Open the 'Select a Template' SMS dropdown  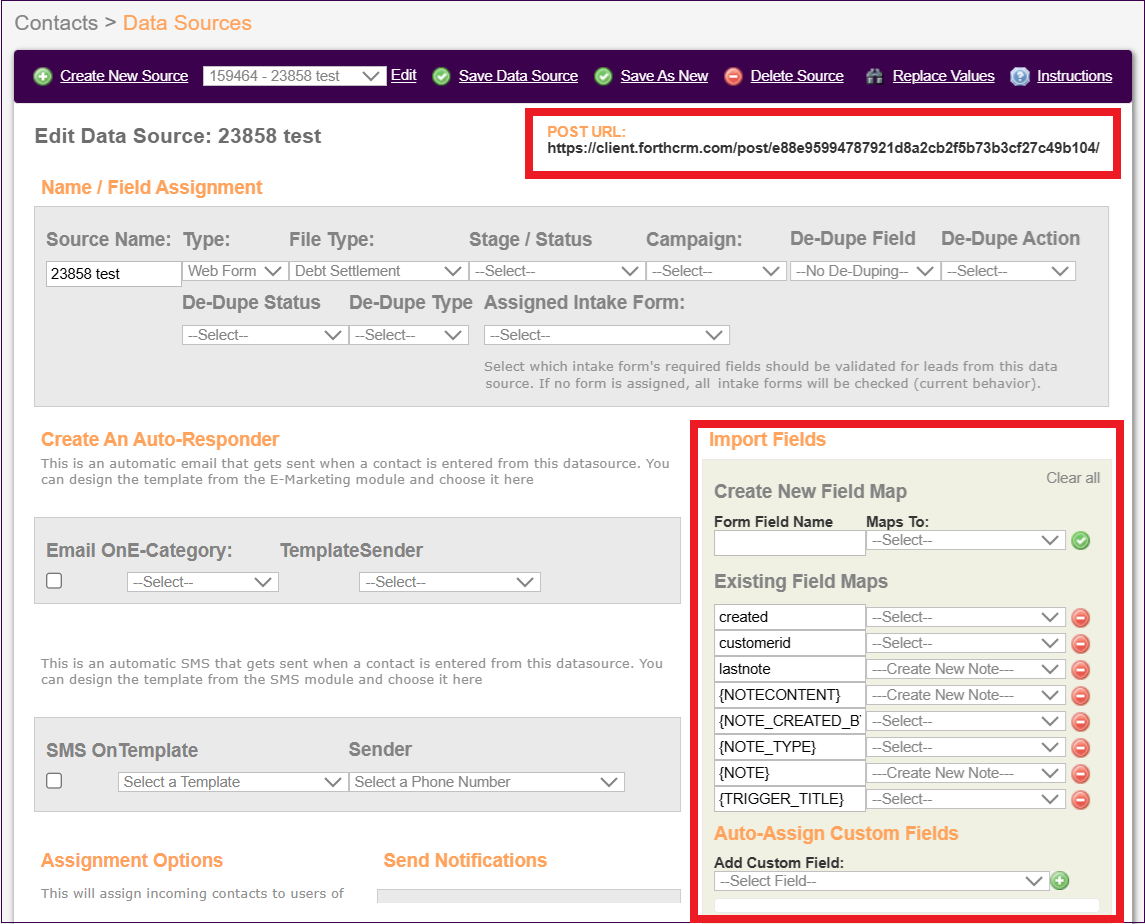[x=233, y=782]
